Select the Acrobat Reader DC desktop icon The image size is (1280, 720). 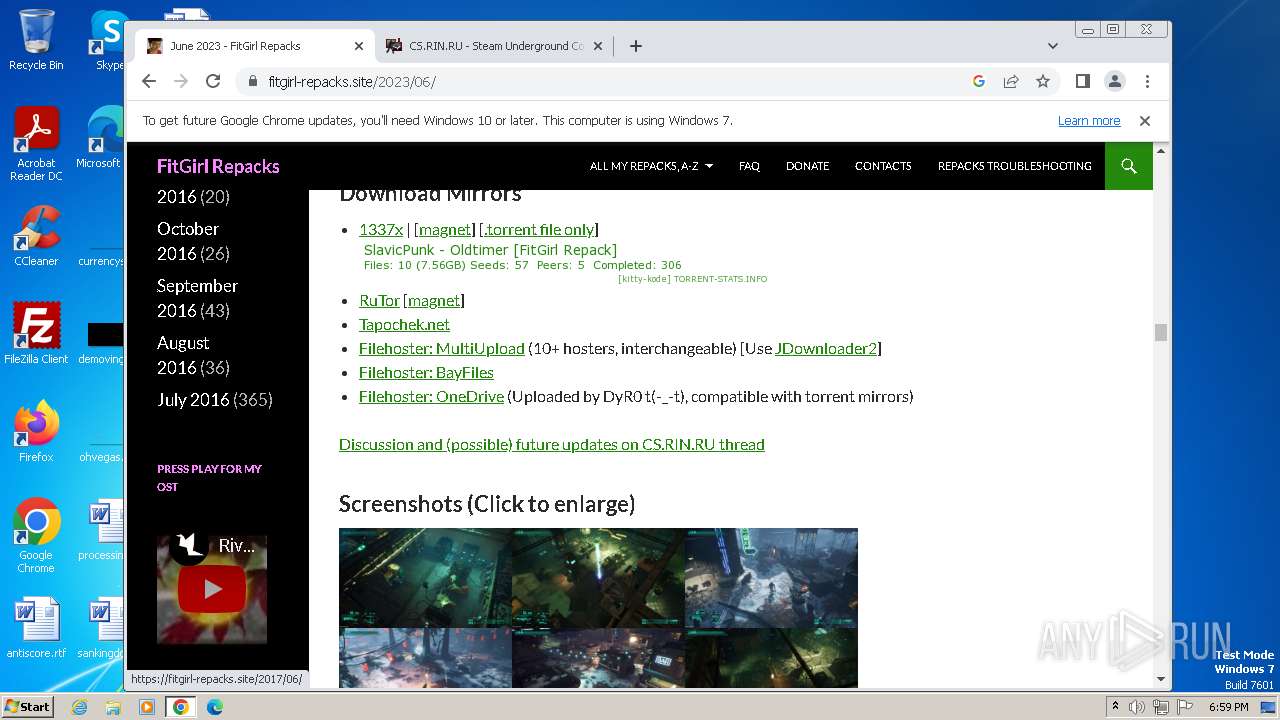[x=36, y=144]
